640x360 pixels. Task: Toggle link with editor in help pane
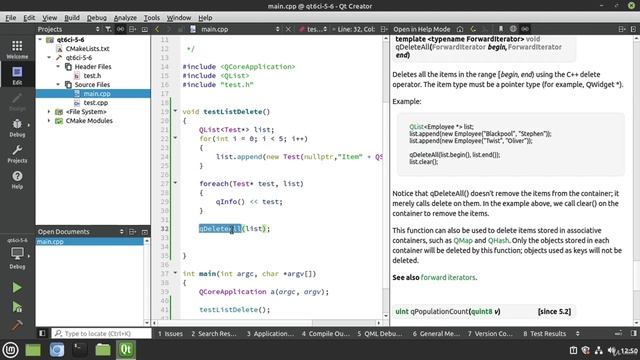point(525,29)
